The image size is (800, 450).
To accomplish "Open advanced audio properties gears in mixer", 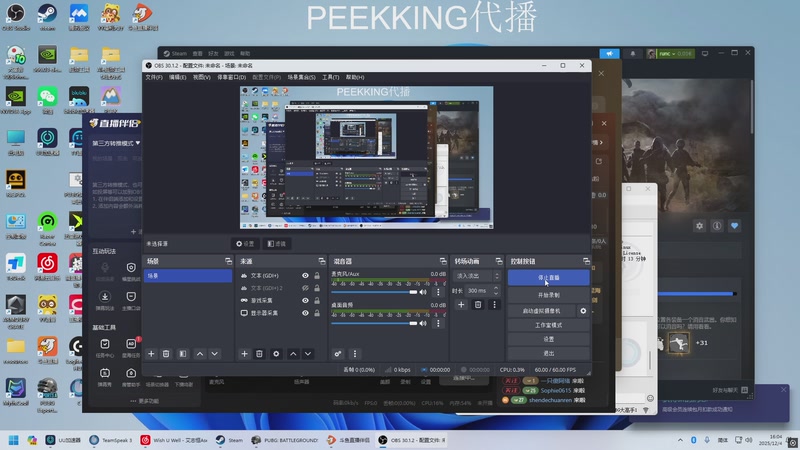I will (338, 354).
